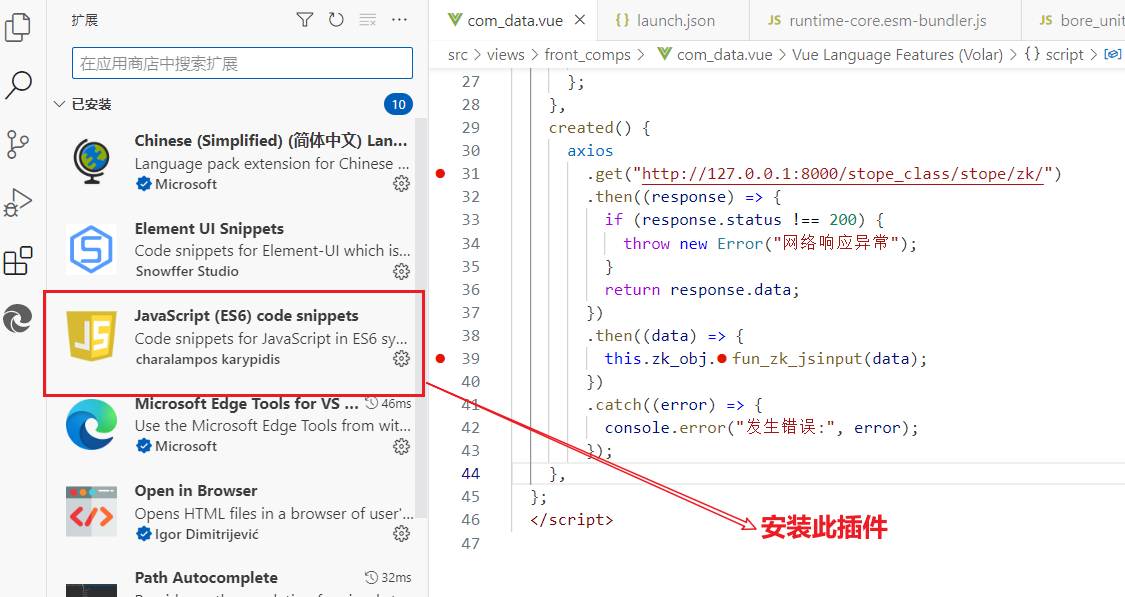This screenshot has width=1125, height=597.
Task: Open the Explorer view in activity bar
Action: [x=18, y=27]
